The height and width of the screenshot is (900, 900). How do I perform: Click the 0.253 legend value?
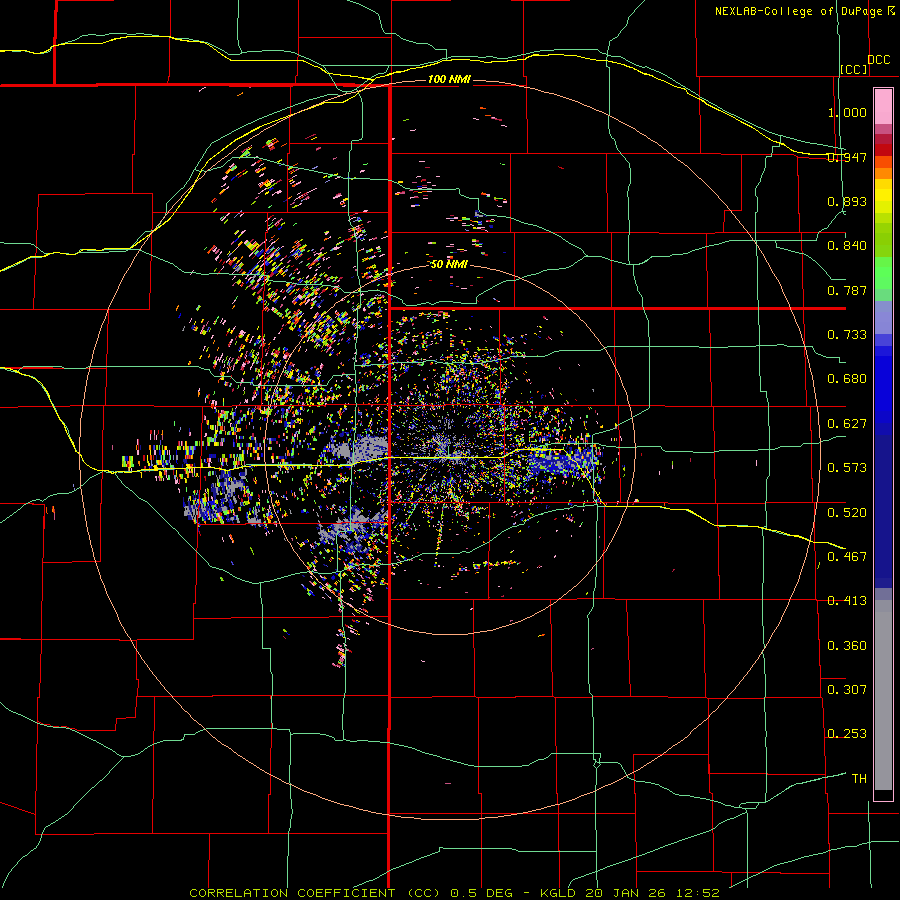click(847, 734)
